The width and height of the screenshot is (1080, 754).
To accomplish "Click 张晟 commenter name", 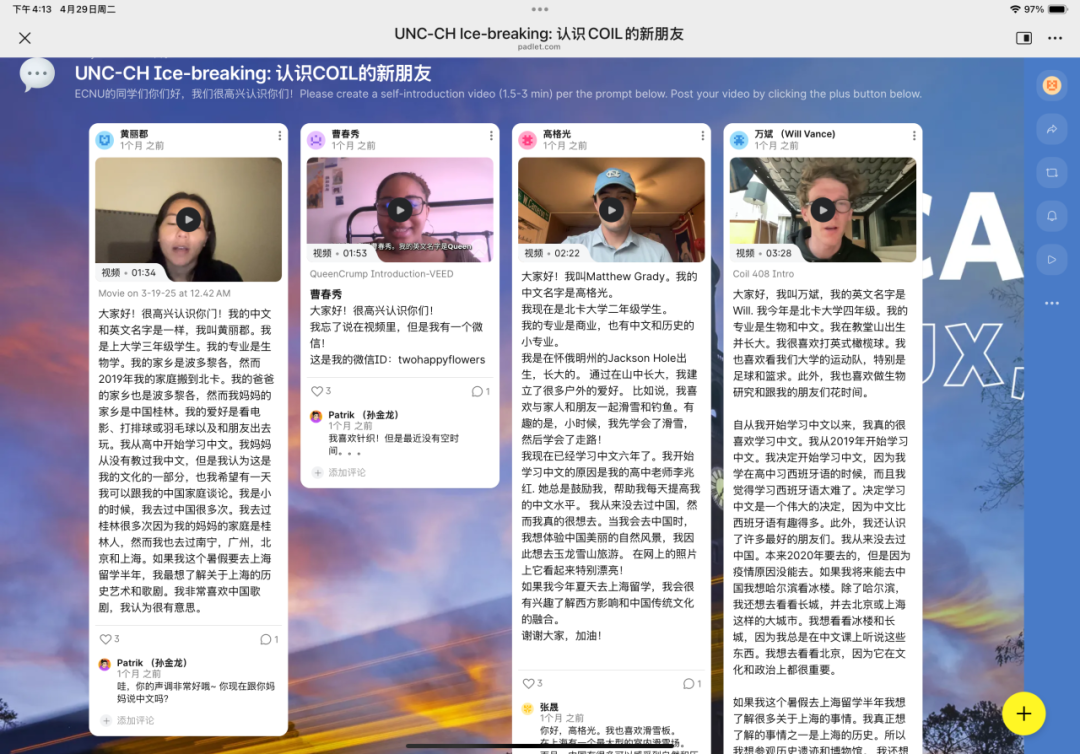I will pyautogui.click(x=549, y=706).
